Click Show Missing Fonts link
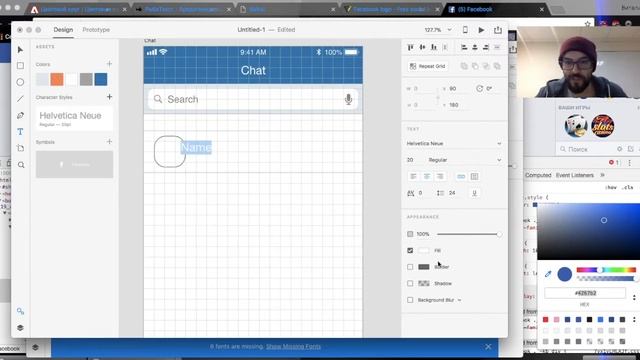 pos(293,347)
